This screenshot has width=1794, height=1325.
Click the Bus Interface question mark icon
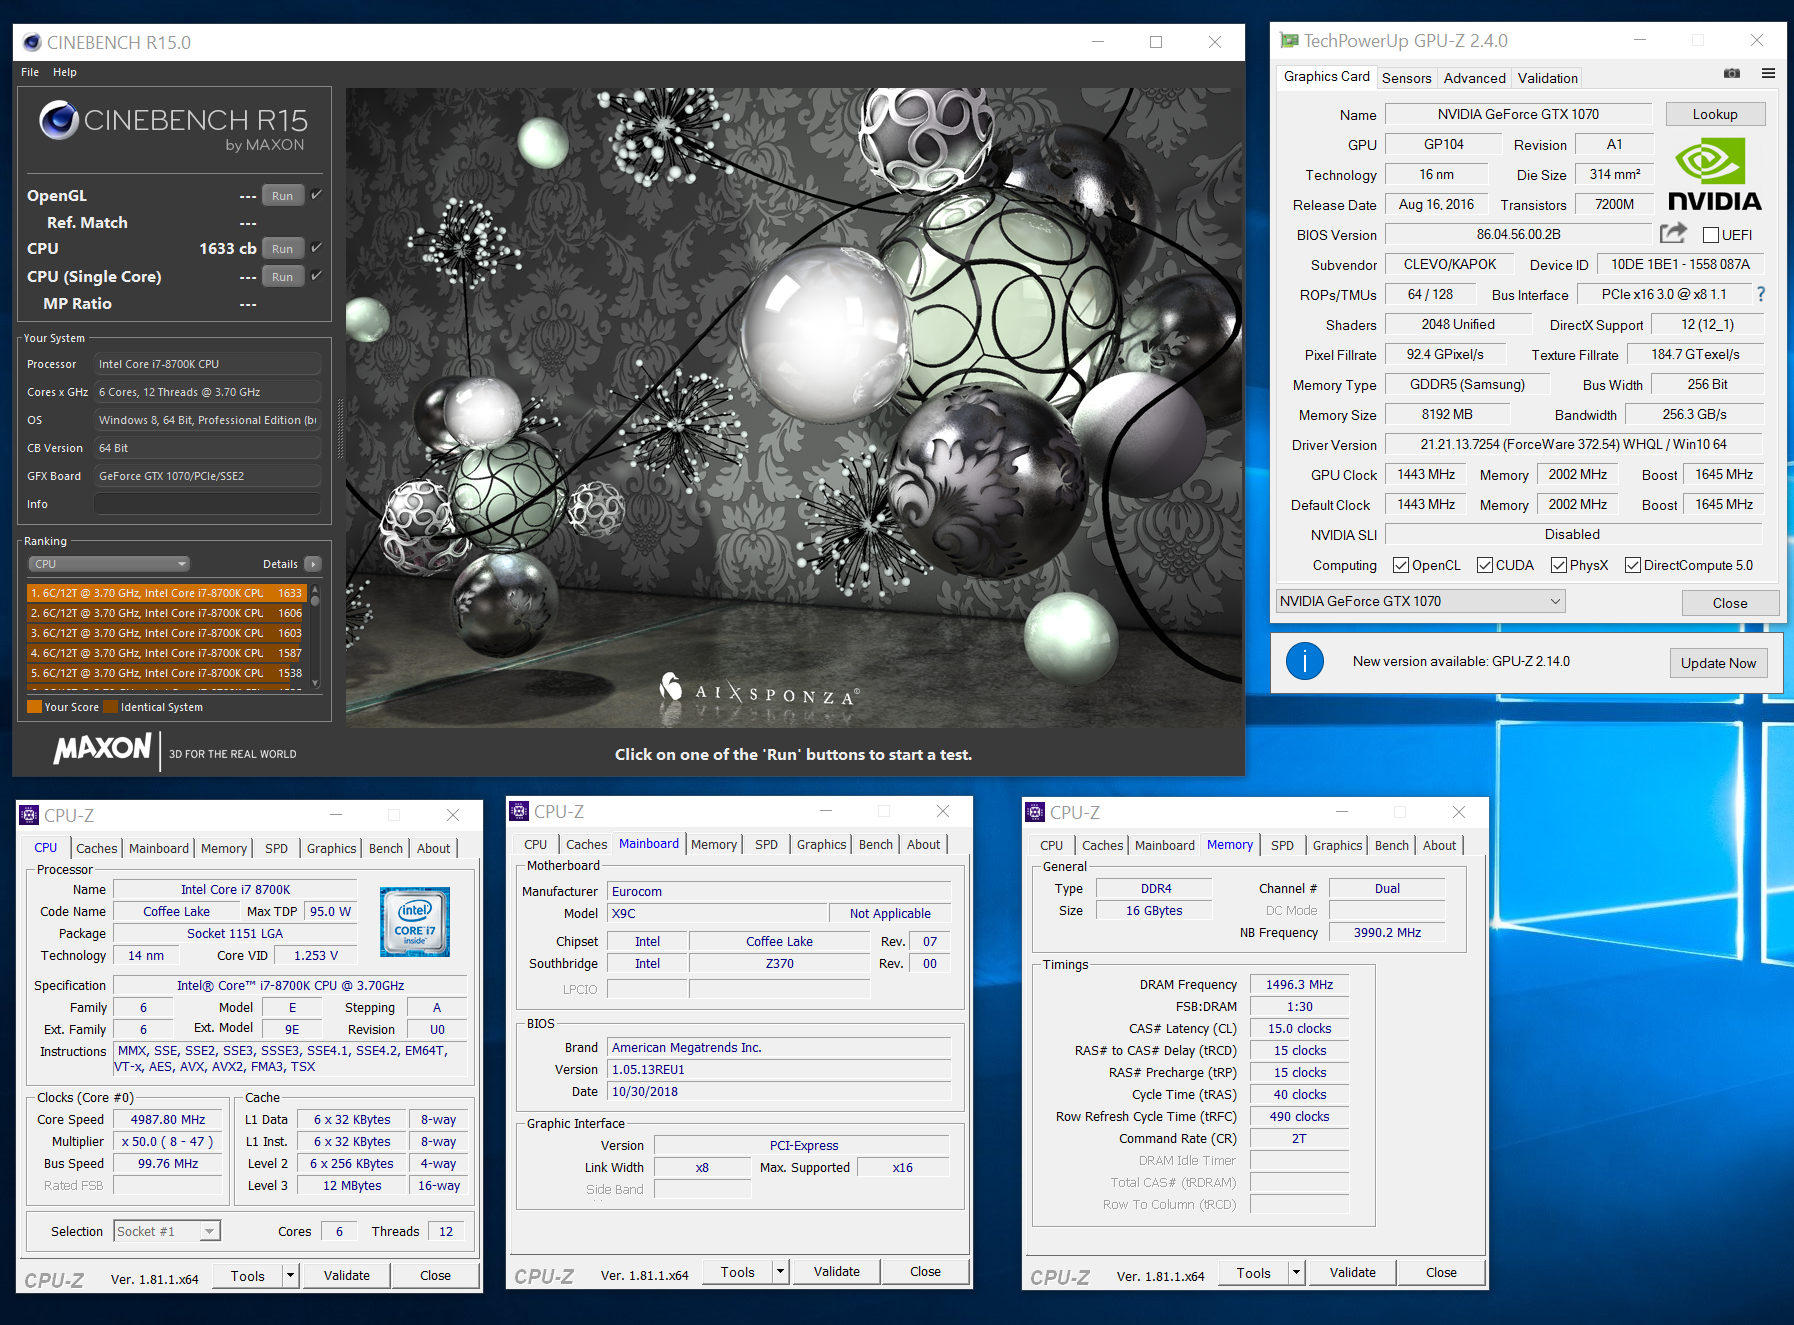pyautogui.click(x=1761, y=294)
